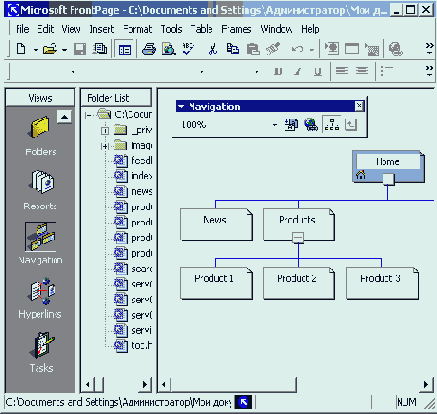437x414 pixels.
Task: Select the News page node
Action: click(x=216, y=224)
